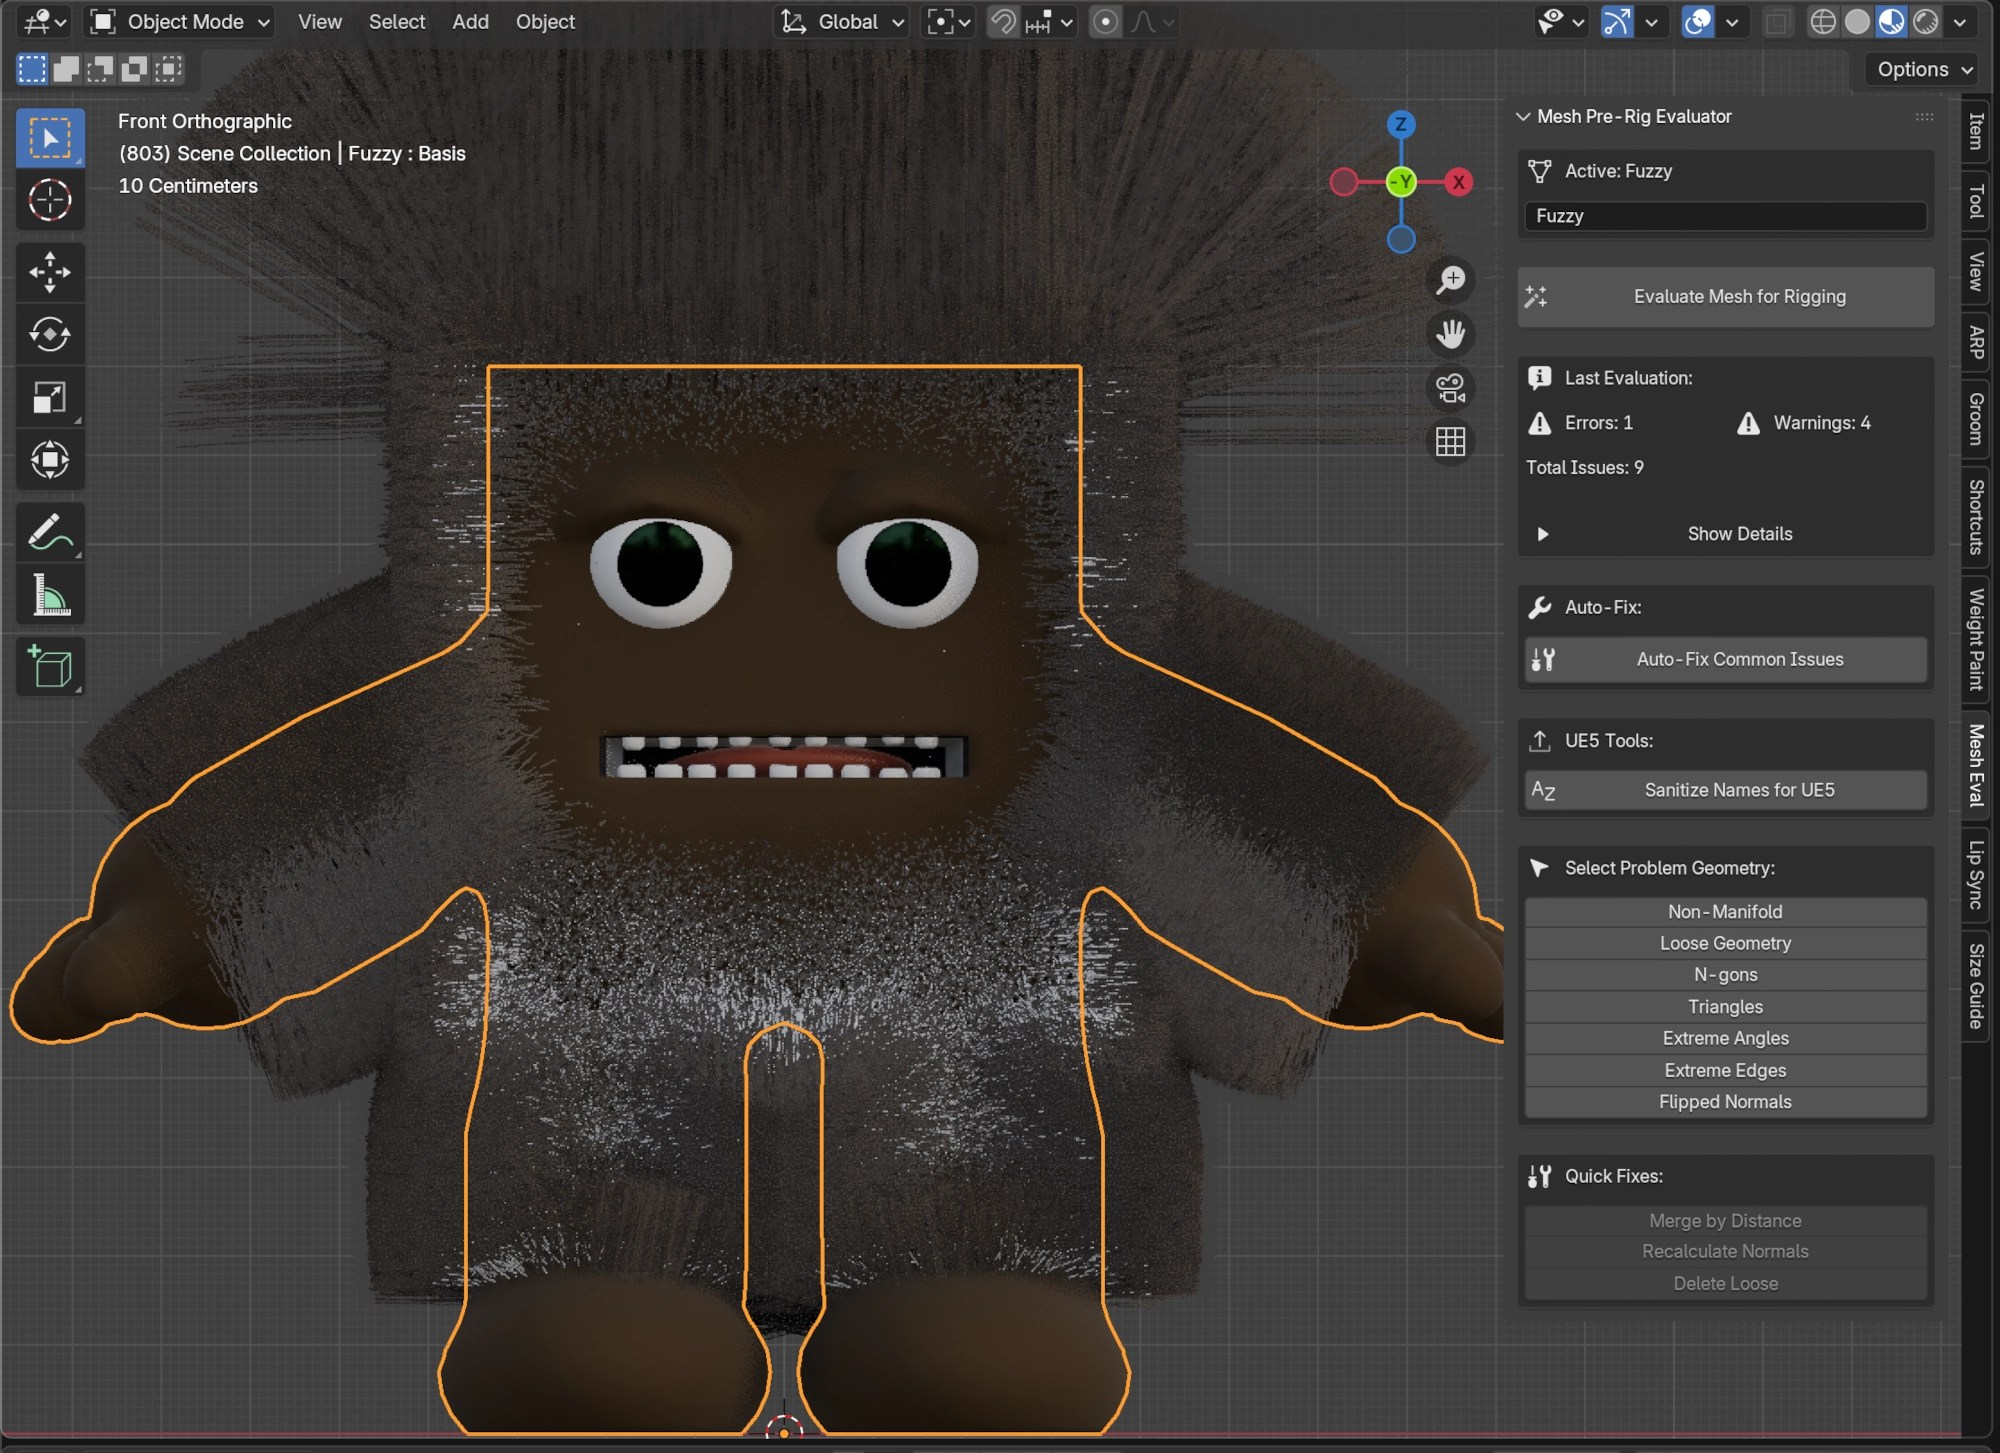
Task: Select the Annotate tool
Action: click(50, 531)
